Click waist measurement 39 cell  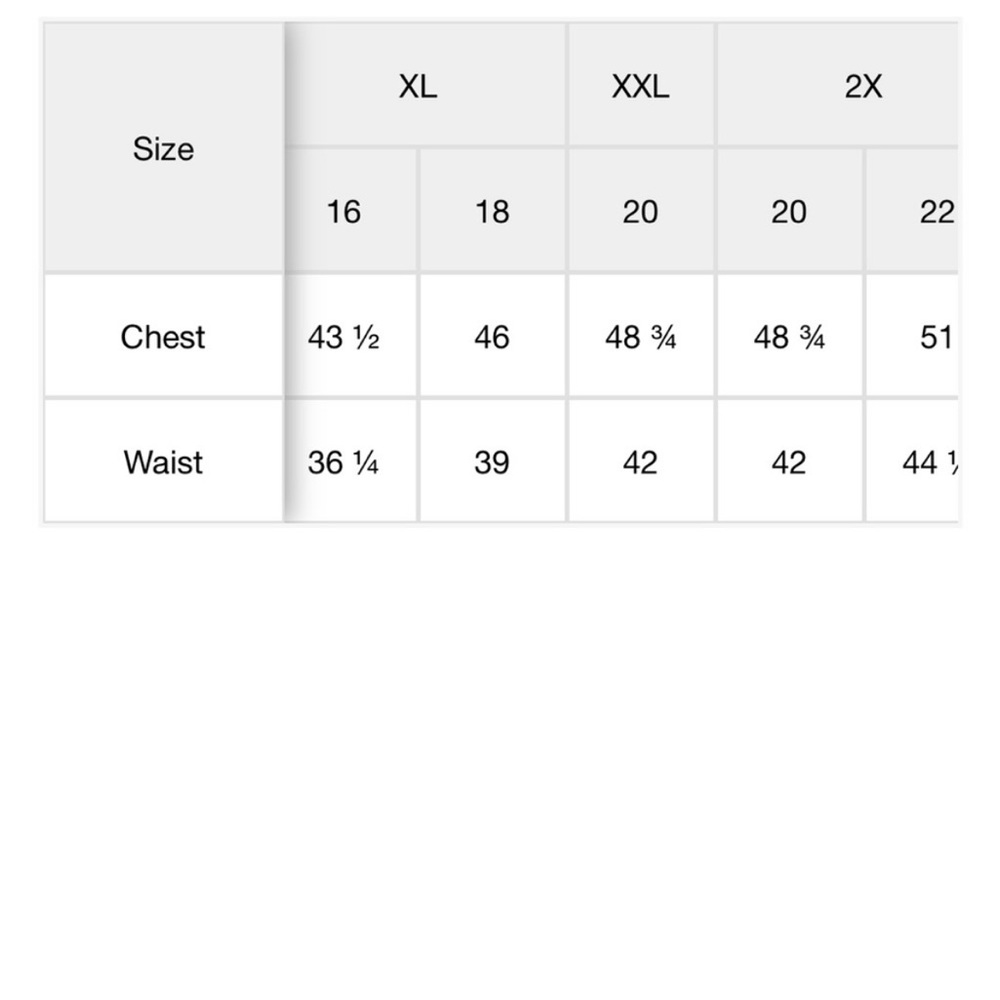click(x=492, y=462)
